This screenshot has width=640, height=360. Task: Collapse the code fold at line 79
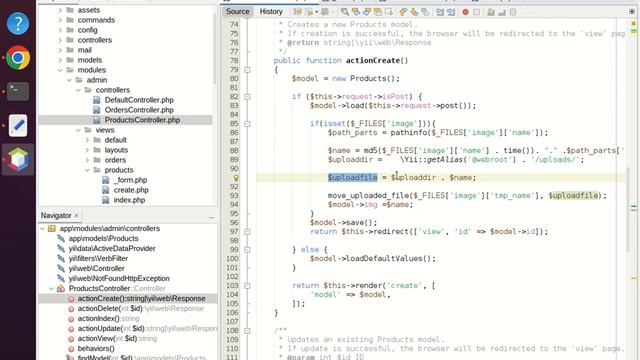coord(247,70)
